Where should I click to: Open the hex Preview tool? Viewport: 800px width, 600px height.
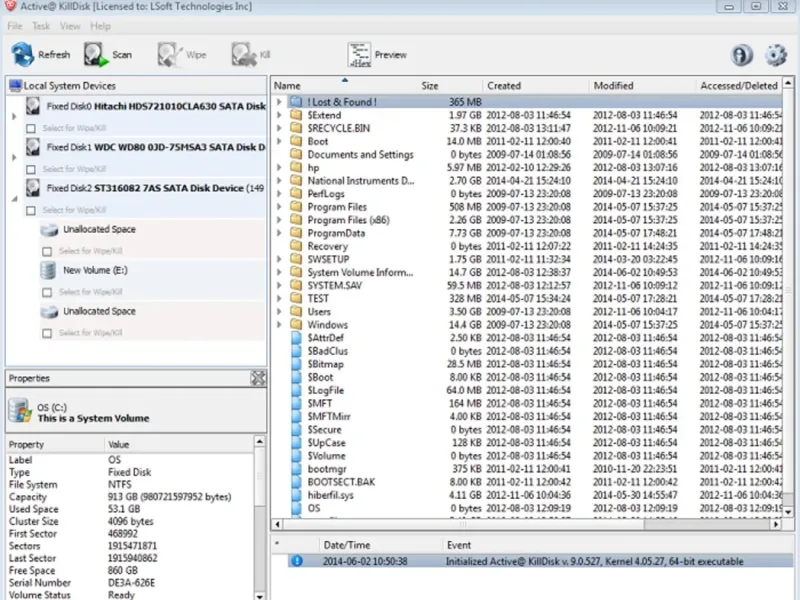click(360, 55)
